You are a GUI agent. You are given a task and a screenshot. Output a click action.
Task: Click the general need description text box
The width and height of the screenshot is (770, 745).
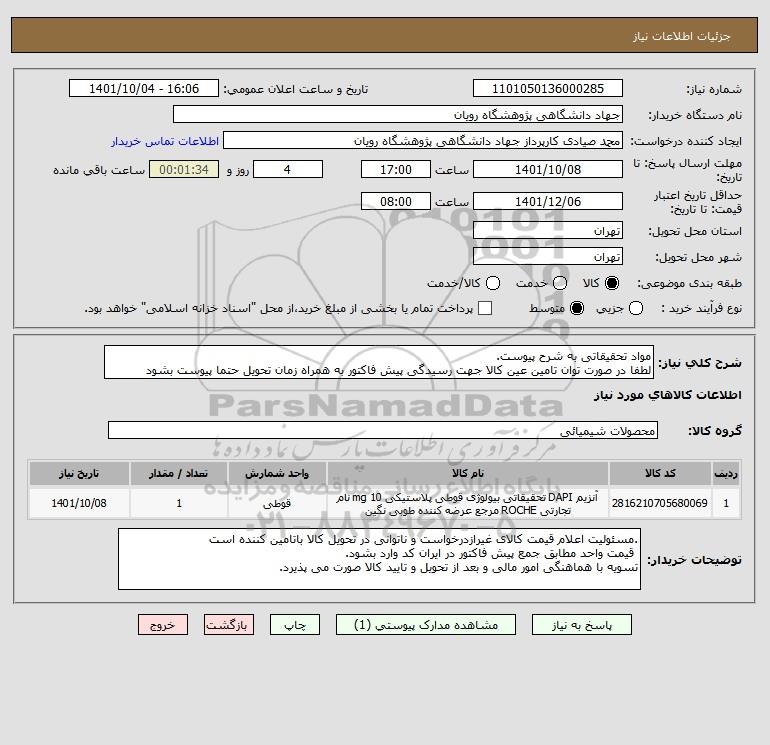click(x=379, y=362)
